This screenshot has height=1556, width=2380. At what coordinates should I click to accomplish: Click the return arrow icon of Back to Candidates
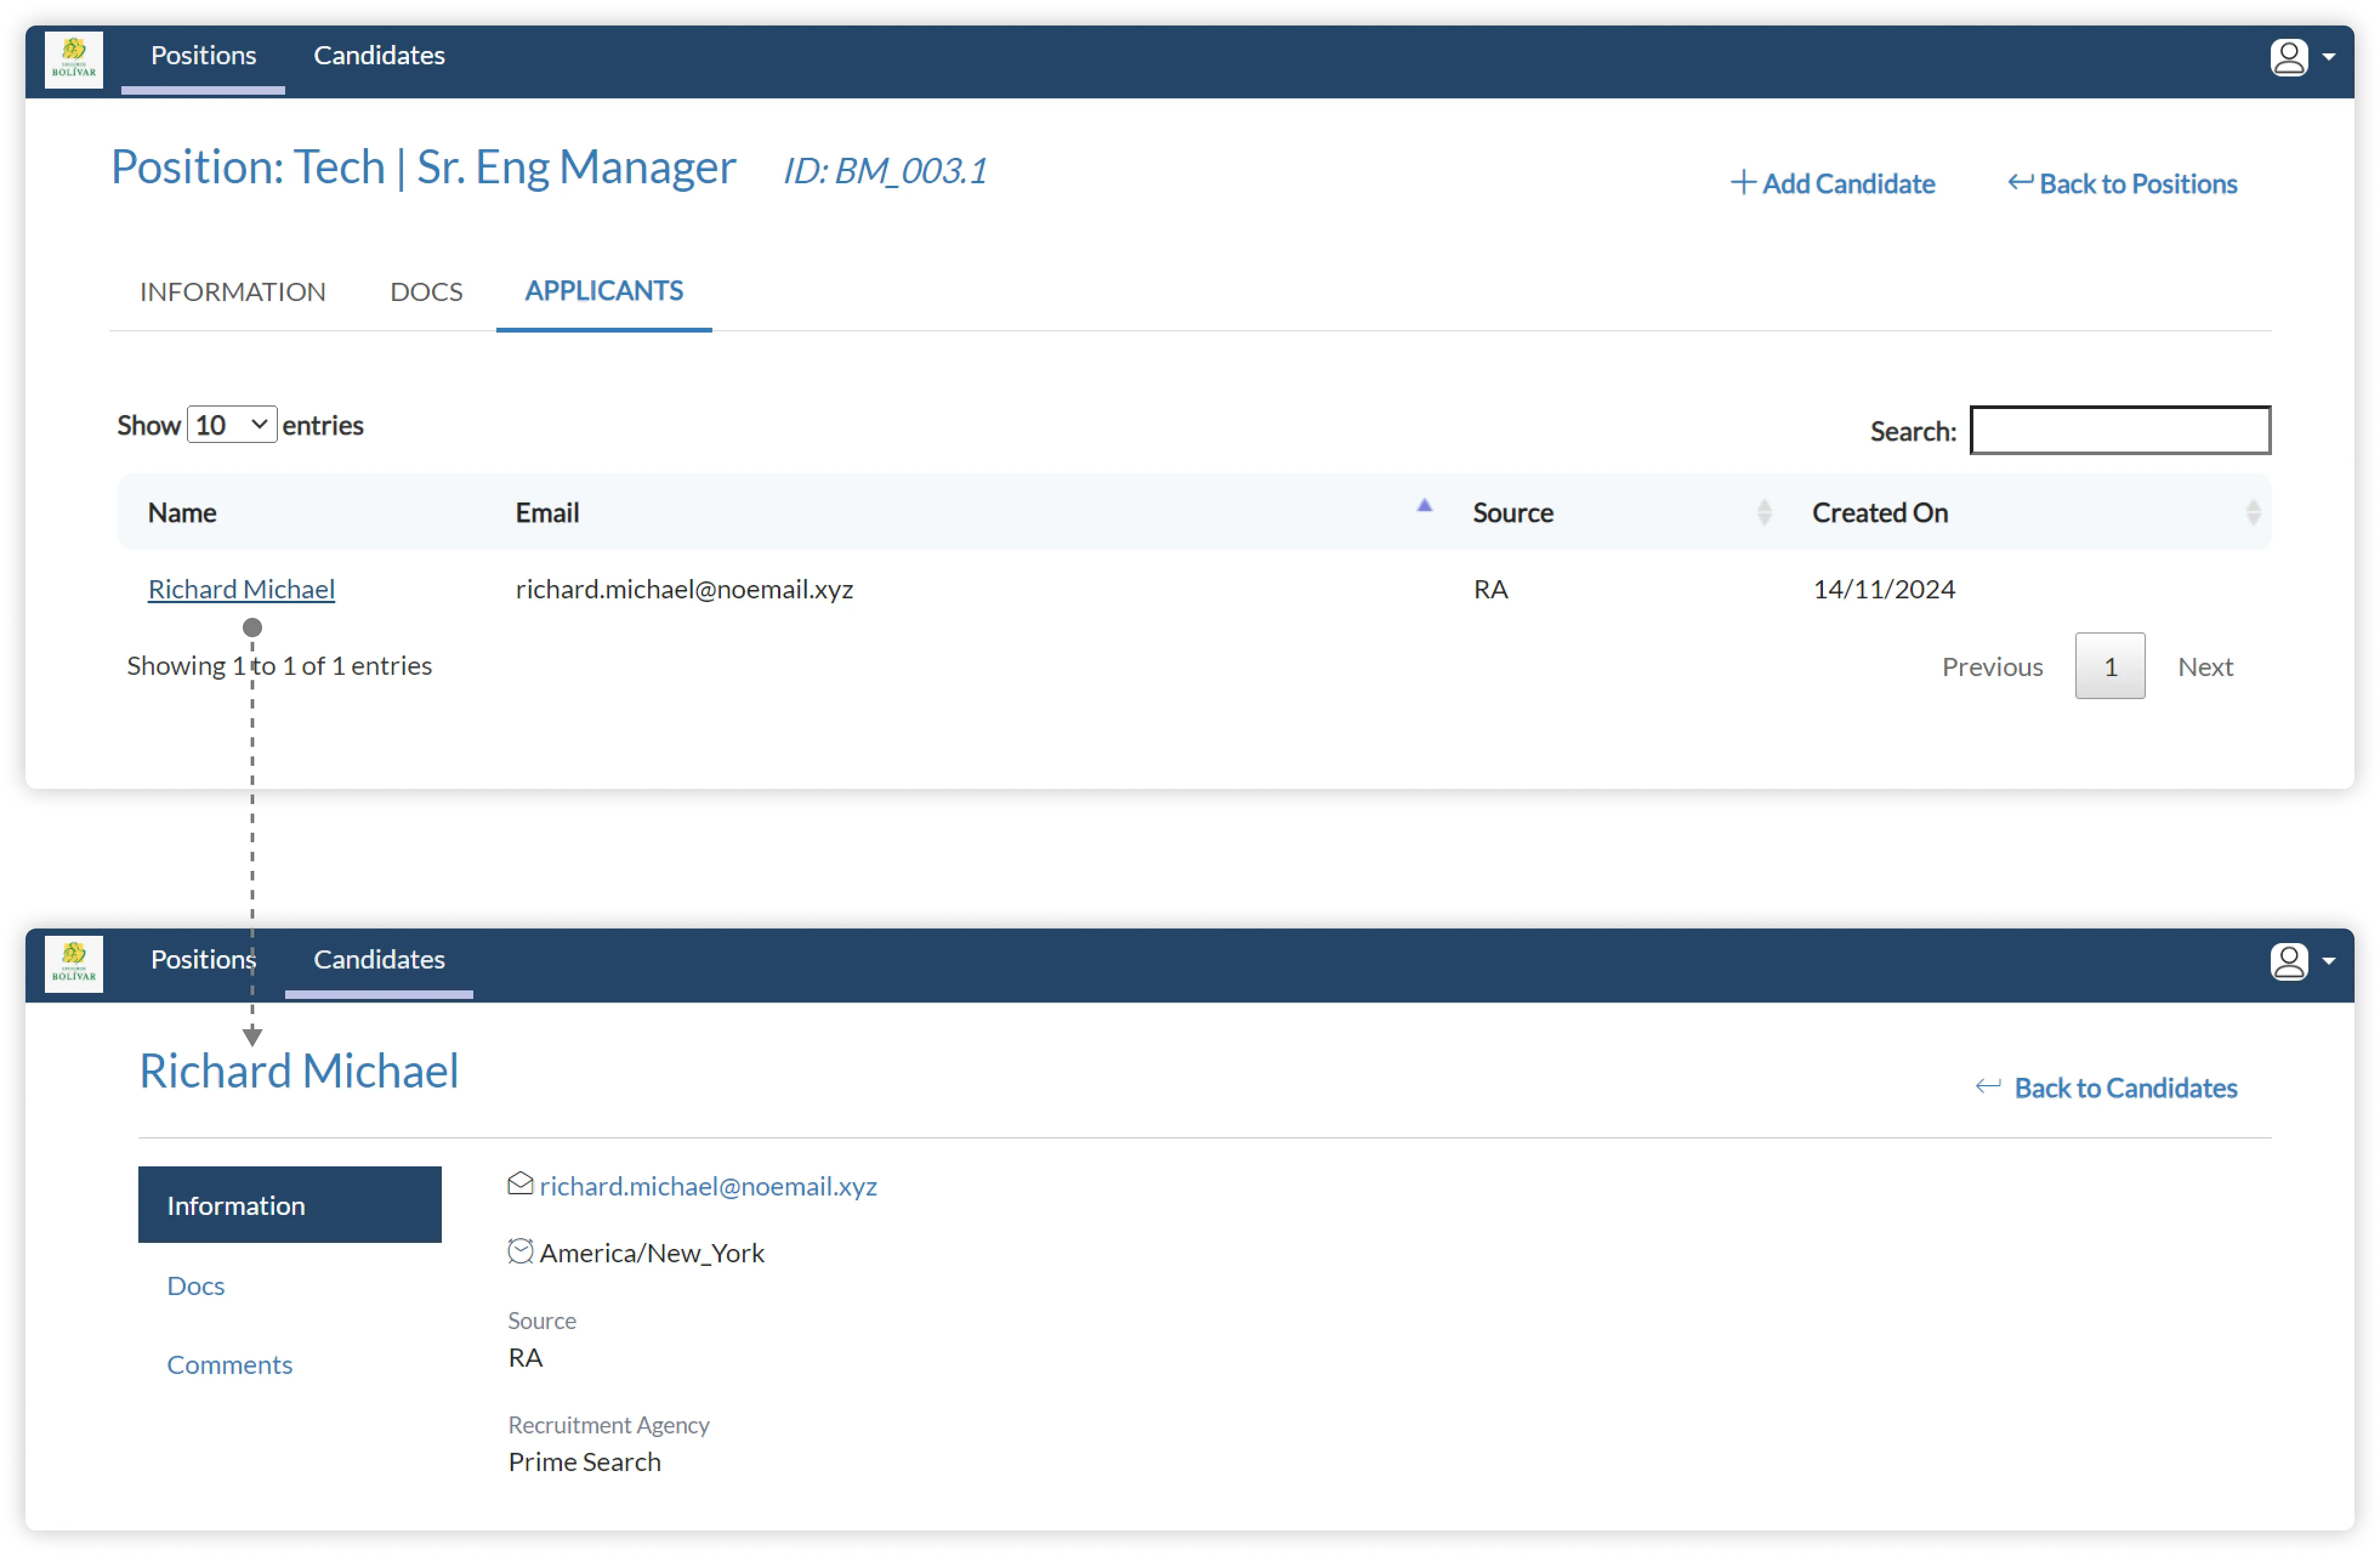point(1988,1086)
